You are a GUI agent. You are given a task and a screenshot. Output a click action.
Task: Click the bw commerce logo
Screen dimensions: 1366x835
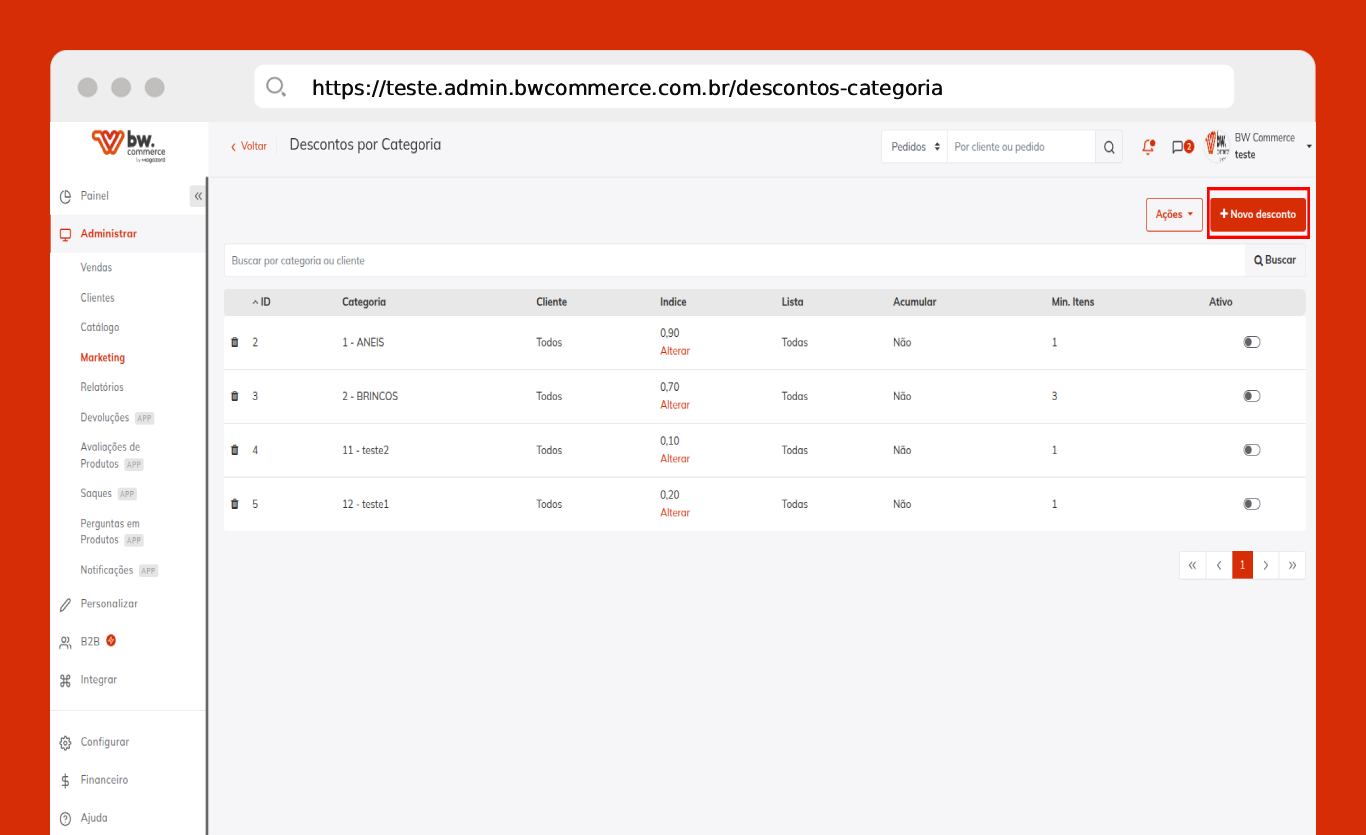[128, 146]
